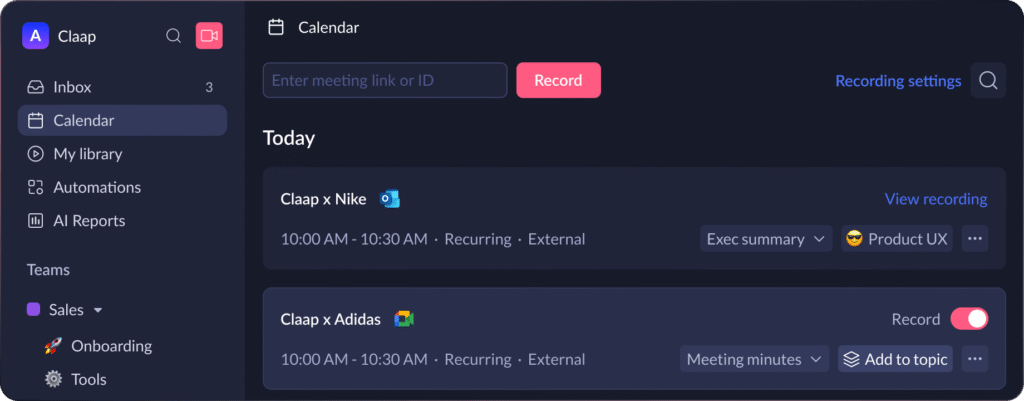This screenshot has width=1024, height=401.
Task: Click the Outlook icon beside Claap x Nike
Action: 389,199
